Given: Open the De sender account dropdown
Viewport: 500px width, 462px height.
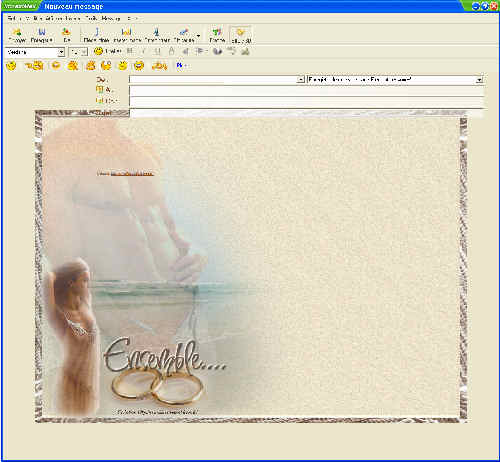Looking at the screenshot, I should 300,80.
